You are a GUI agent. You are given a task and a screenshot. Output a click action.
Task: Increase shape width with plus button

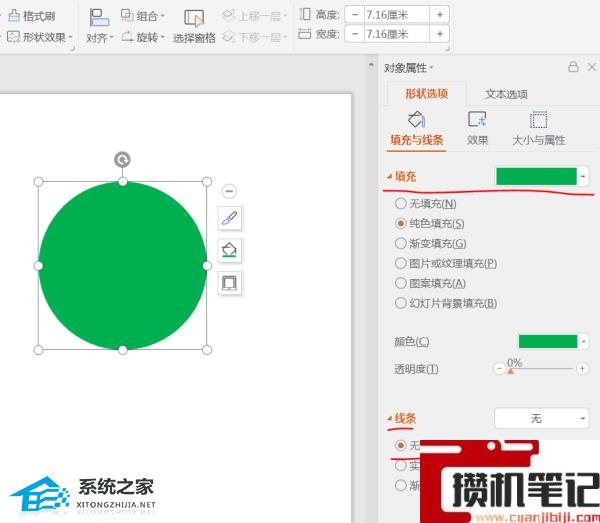click(x=440, y=34)
